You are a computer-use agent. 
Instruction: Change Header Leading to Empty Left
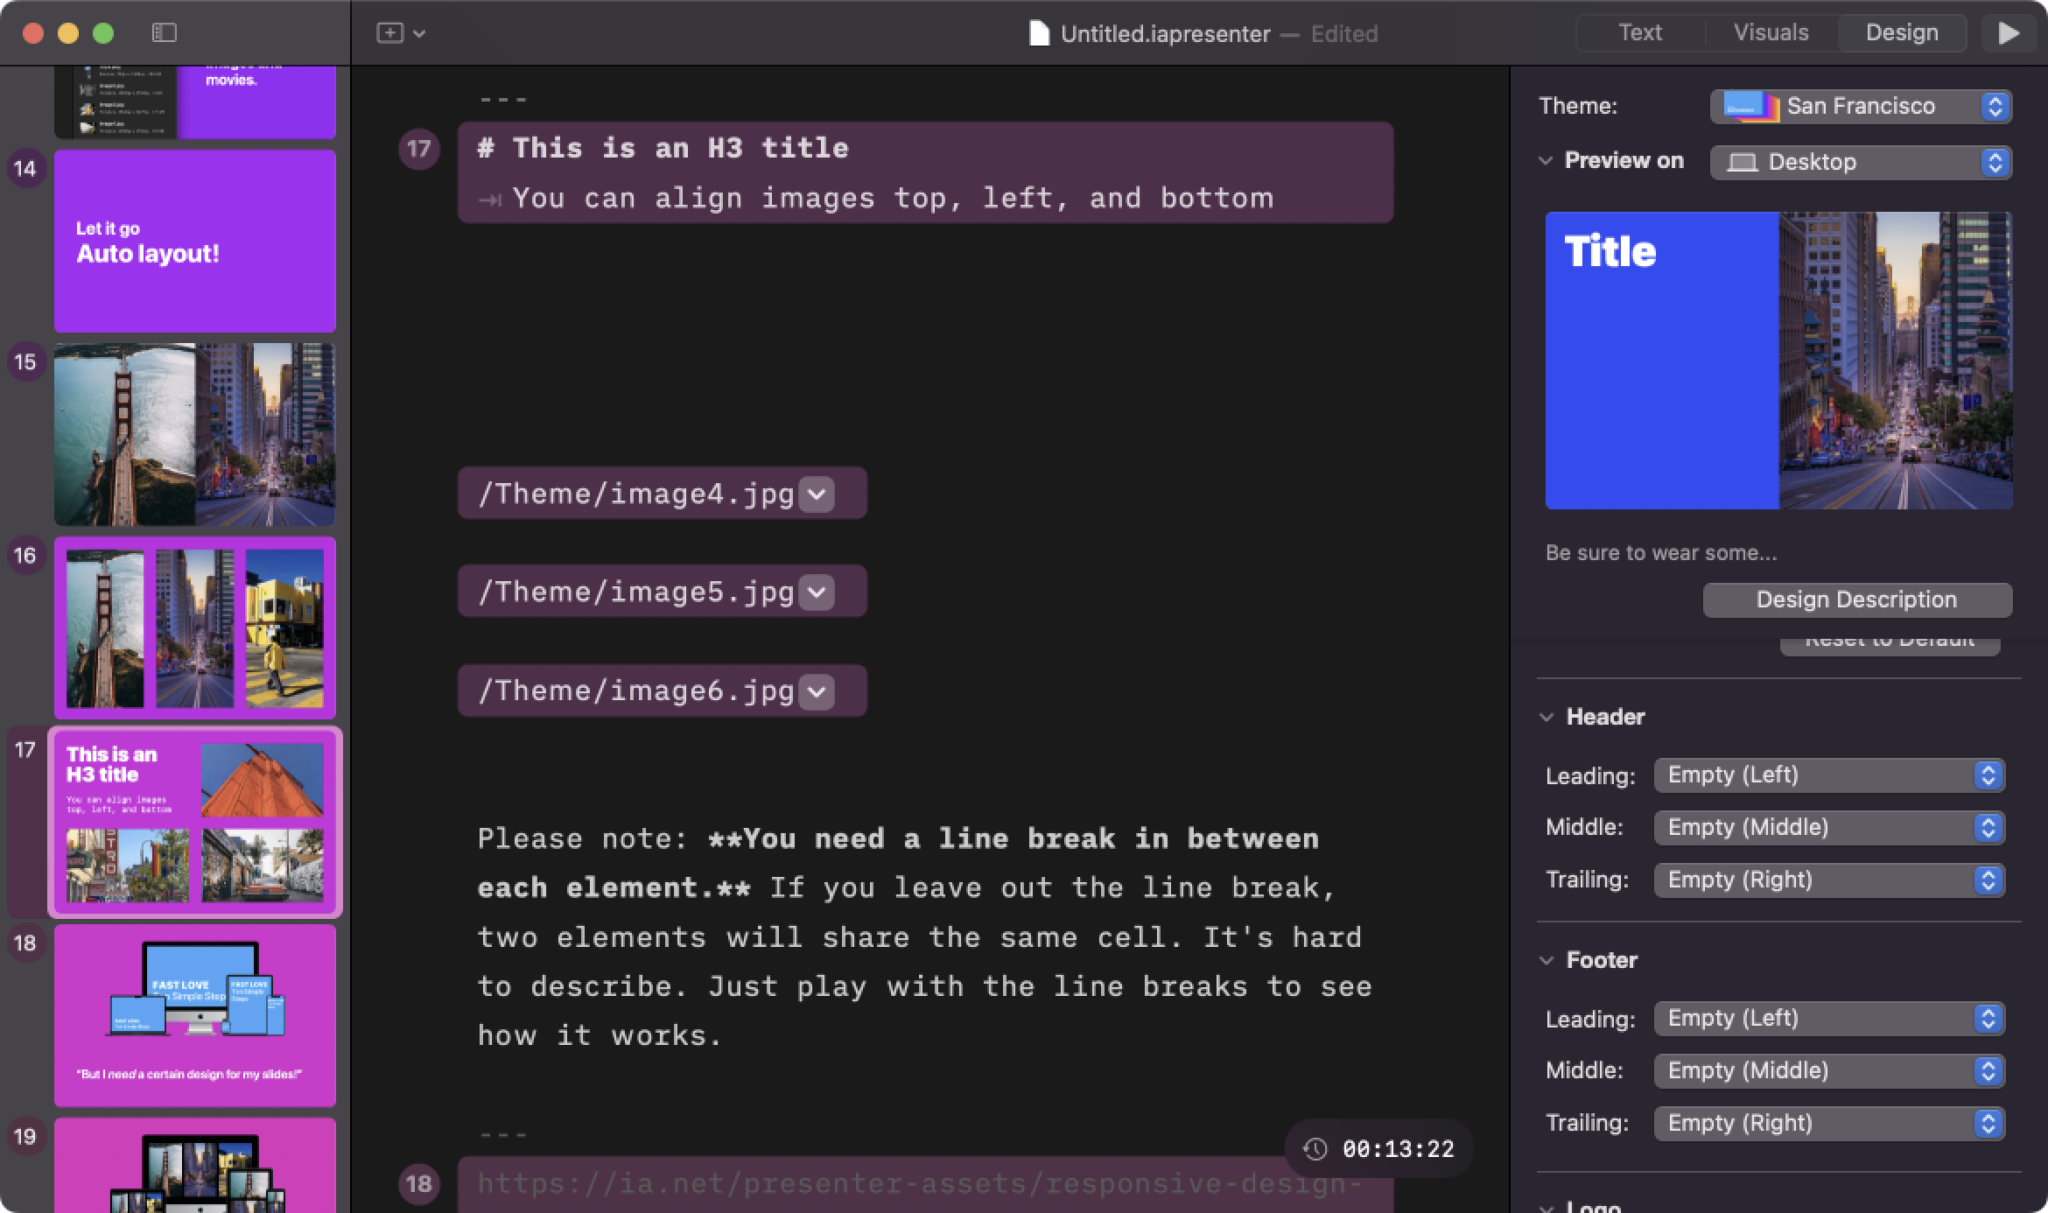1826,774
